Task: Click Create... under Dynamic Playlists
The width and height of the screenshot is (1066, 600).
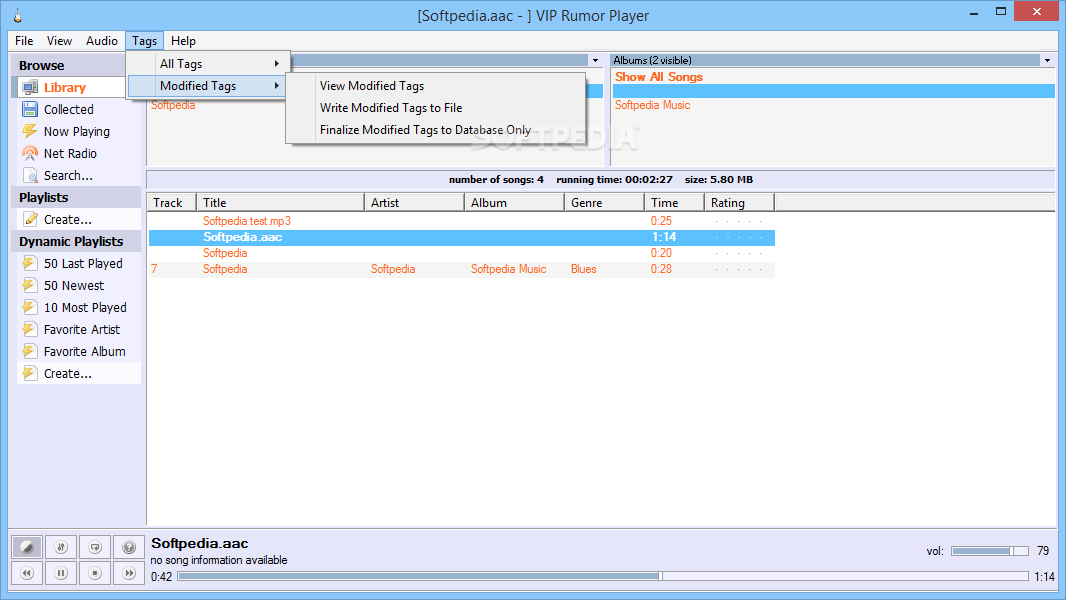Action: (67, 373)
